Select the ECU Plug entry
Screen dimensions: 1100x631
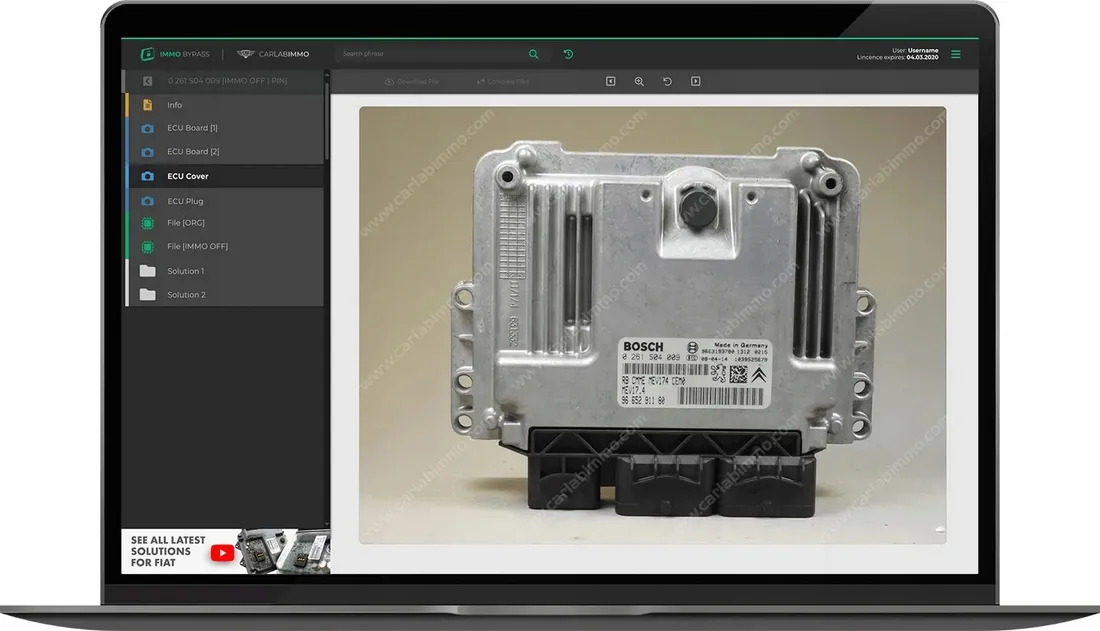click(x=224, y=201)
